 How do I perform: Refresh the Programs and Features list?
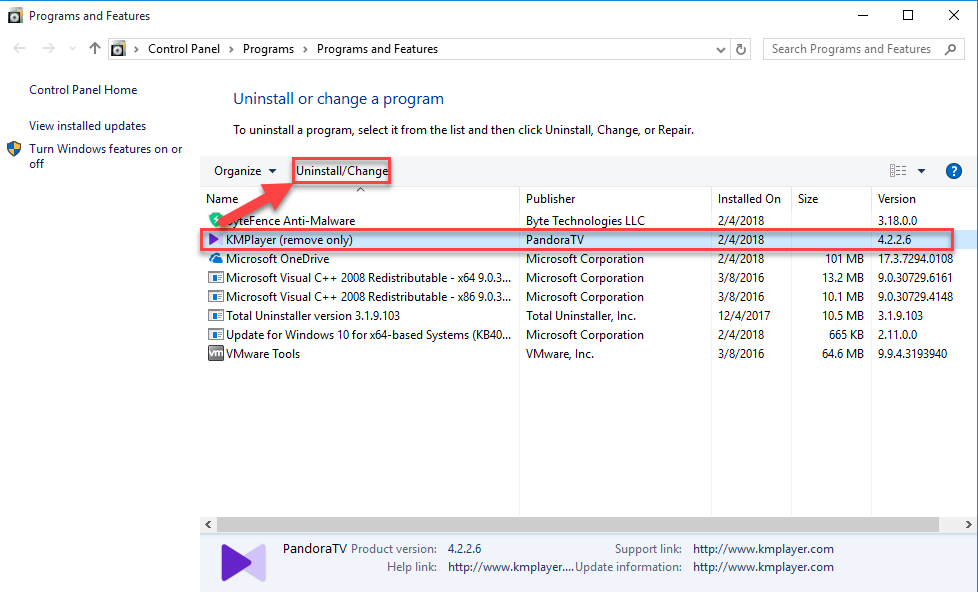click(x=741, y=49)
